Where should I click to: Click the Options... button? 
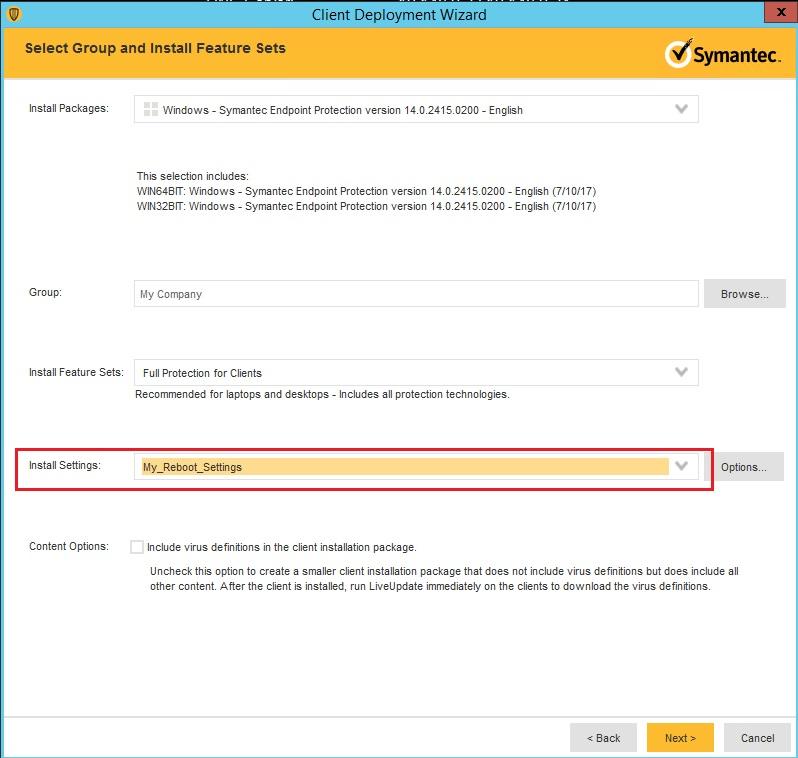744,467
